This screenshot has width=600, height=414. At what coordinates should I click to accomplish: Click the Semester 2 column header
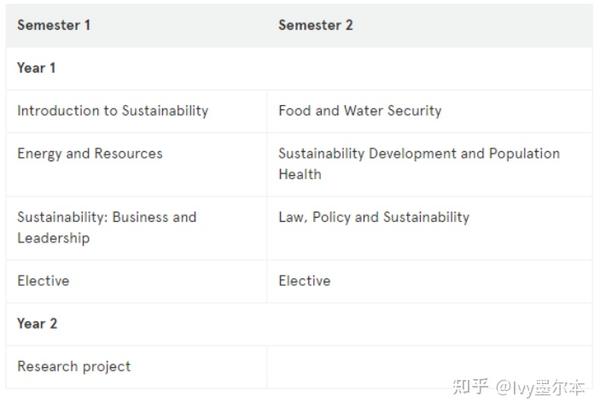pyautogui.click(x=316, y=25)
